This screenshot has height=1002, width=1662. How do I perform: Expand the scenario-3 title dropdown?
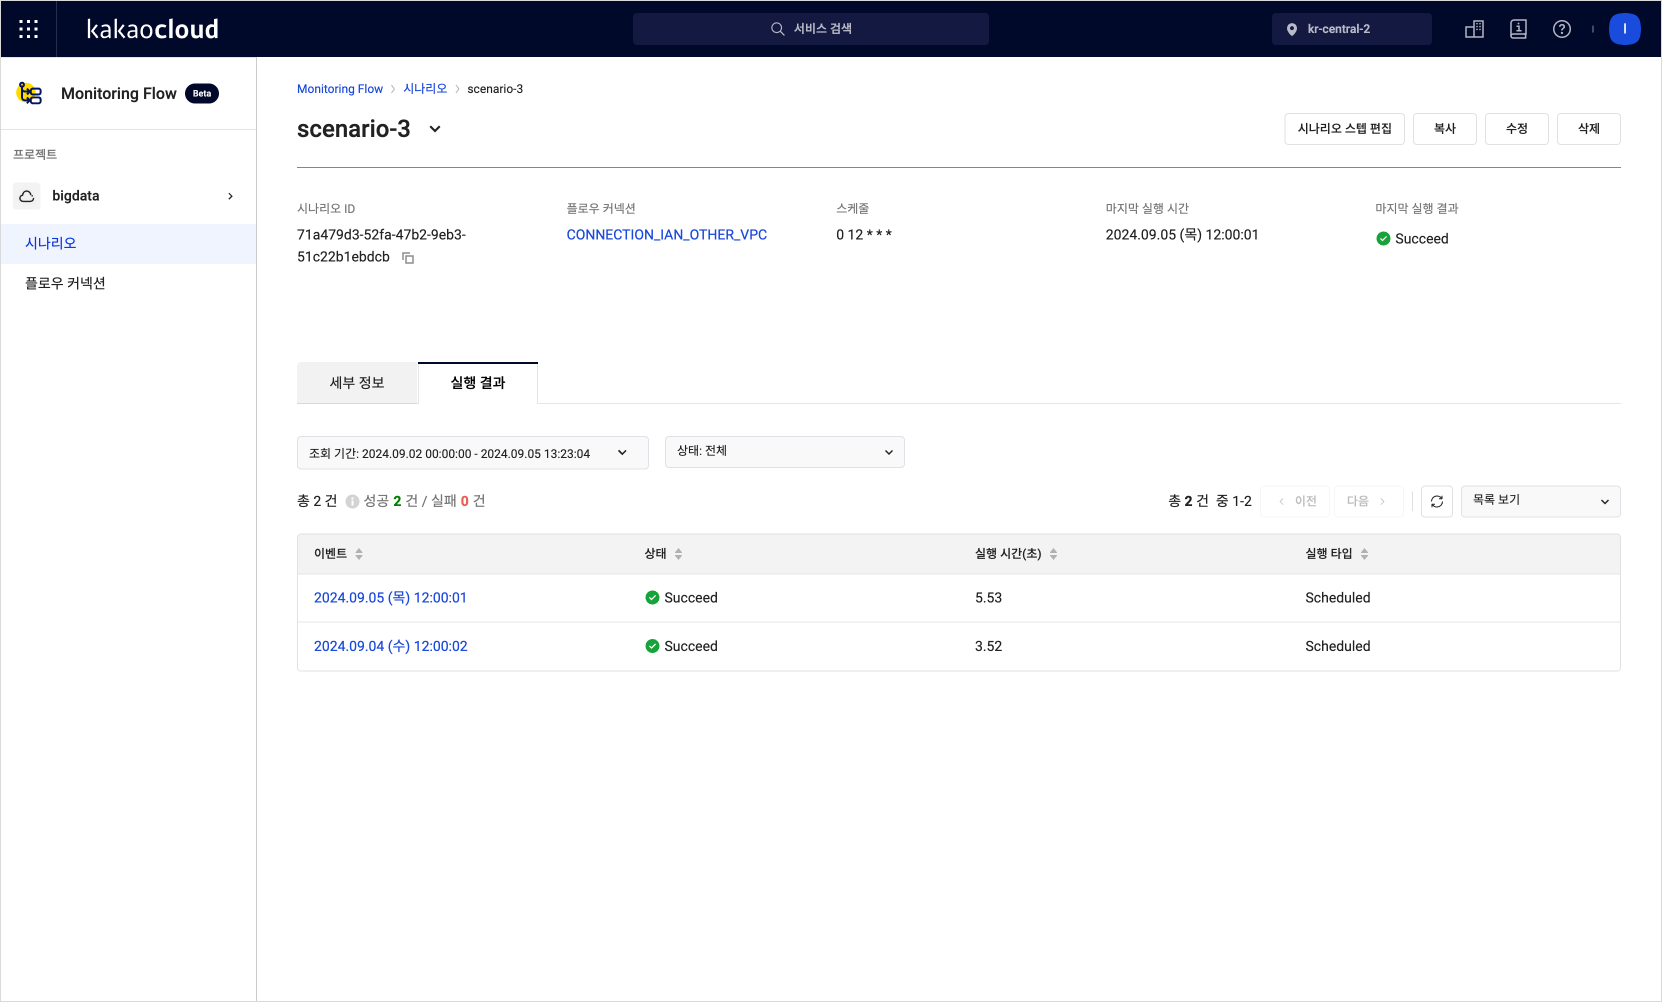[435, 129]
